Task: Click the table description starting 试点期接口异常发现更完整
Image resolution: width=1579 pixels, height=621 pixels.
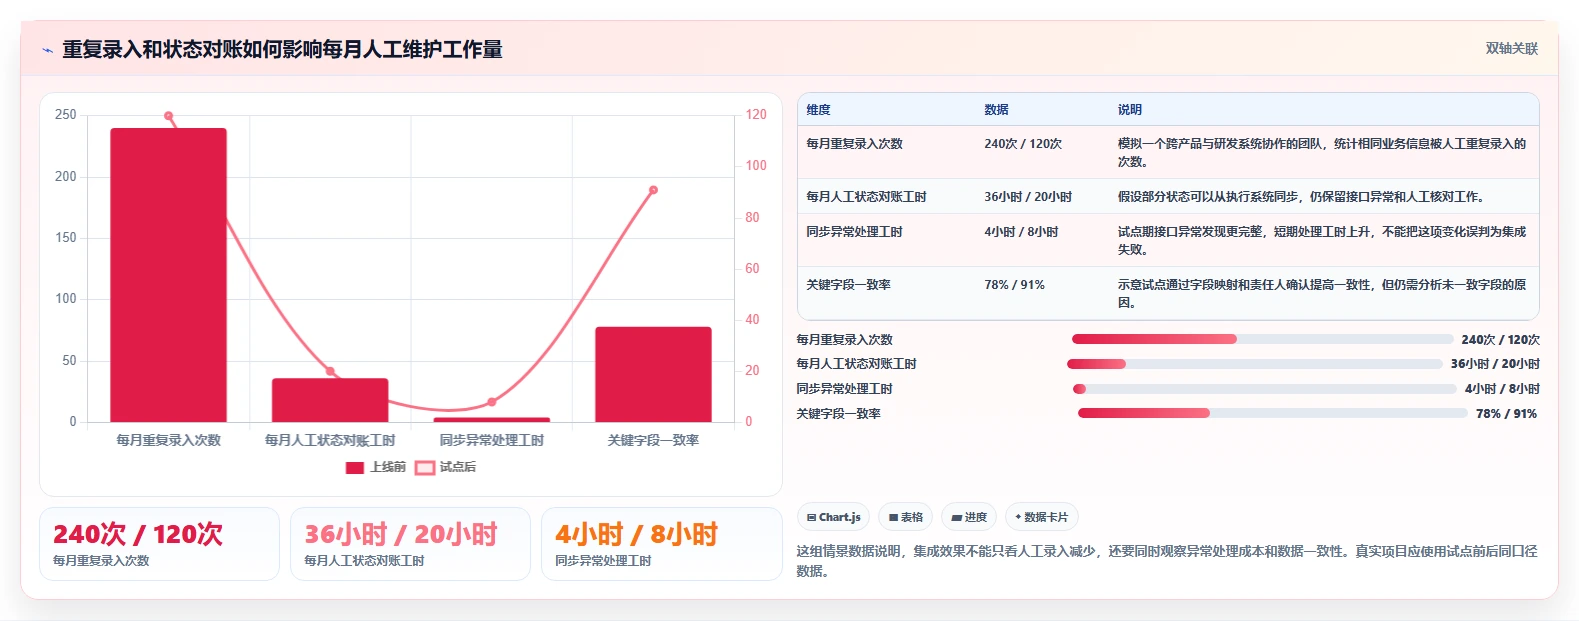Action: click(x=1322, y=241)
